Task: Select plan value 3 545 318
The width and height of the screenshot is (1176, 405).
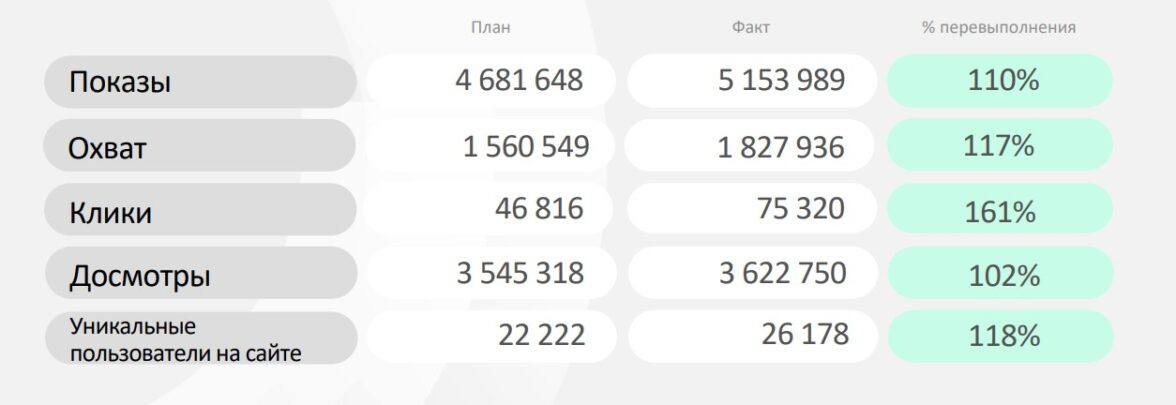Action: tap(520, 272)
